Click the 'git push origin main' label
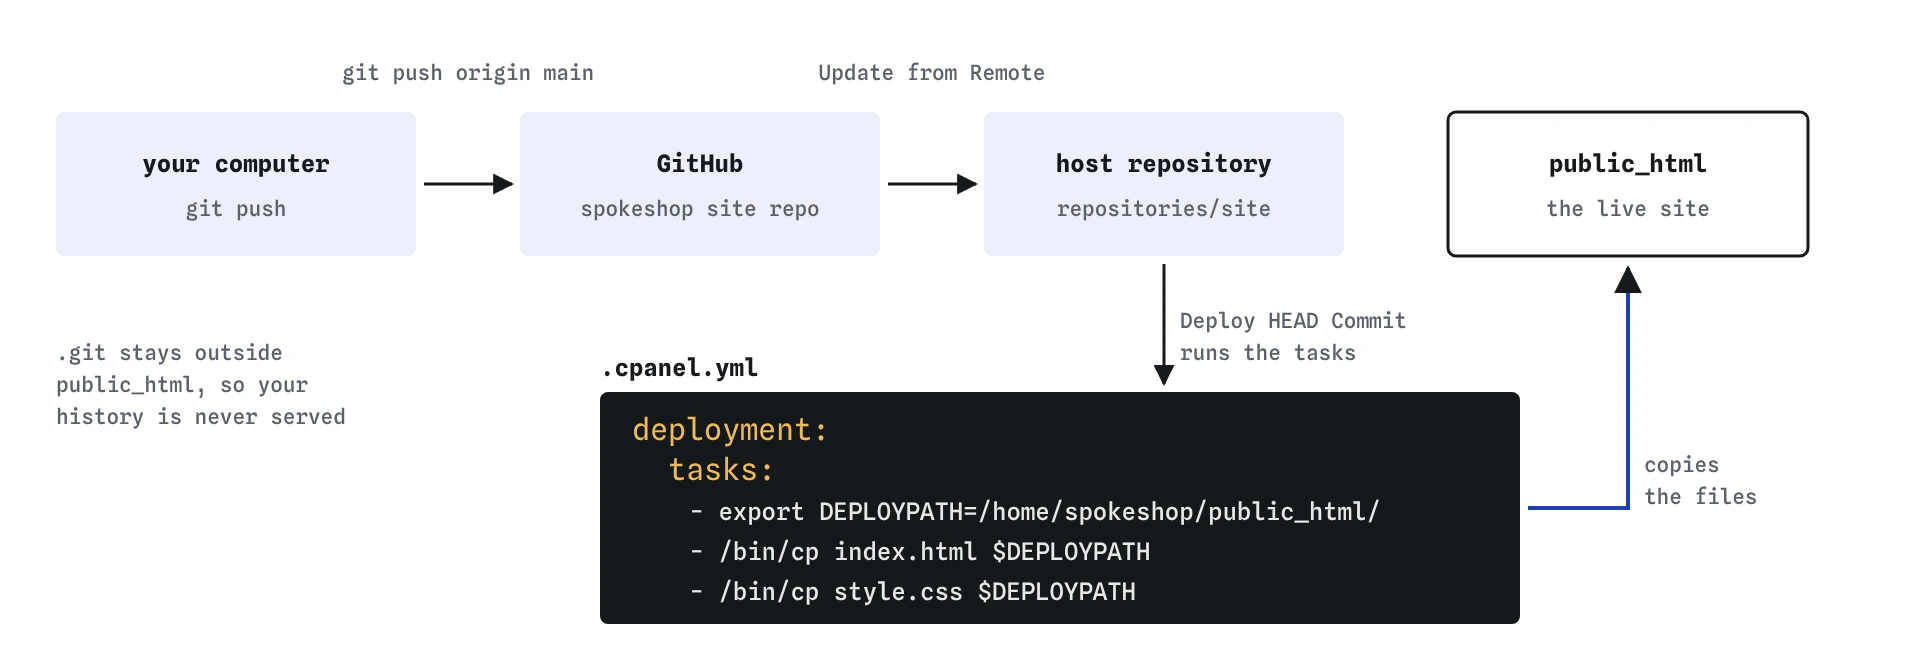This screenshot has height=672, width=1920. [468, 73]
